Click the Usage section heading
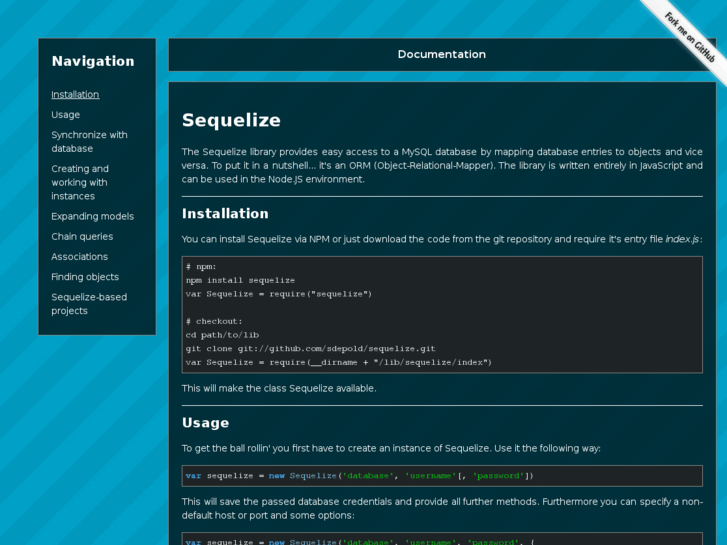Image resolution: width=727 pixels, height=545 pixels. point(205,423)
